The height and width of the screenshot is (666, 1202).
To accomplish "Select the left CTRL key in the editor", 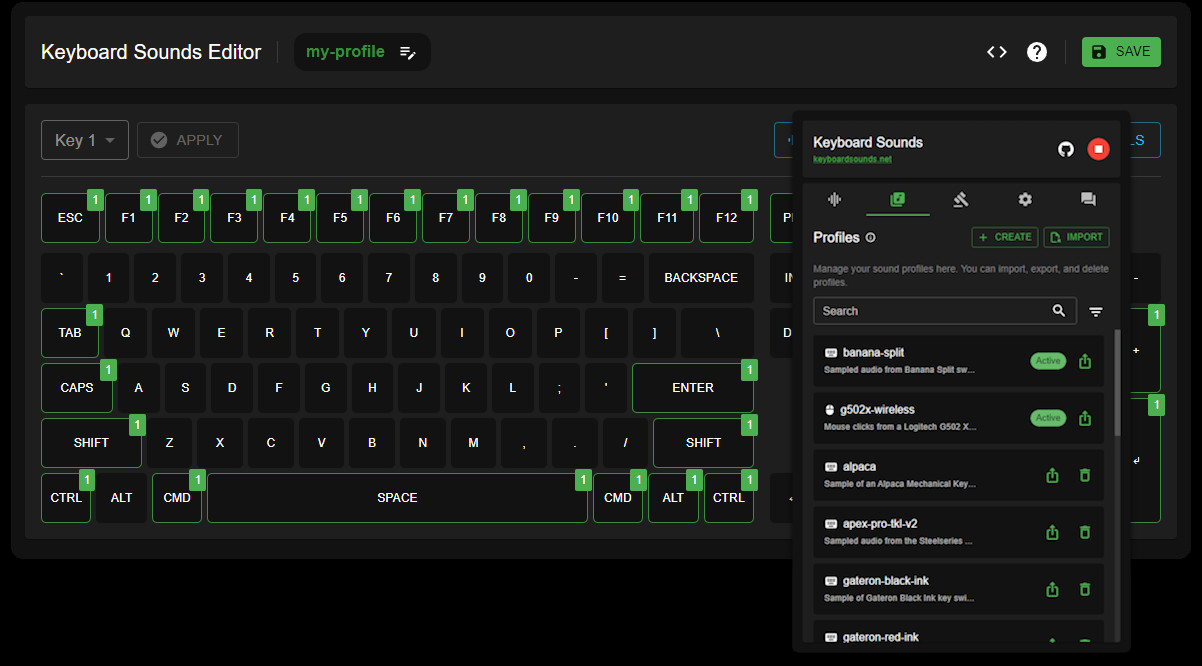I will pyautogui.click(x=66, y=498).
